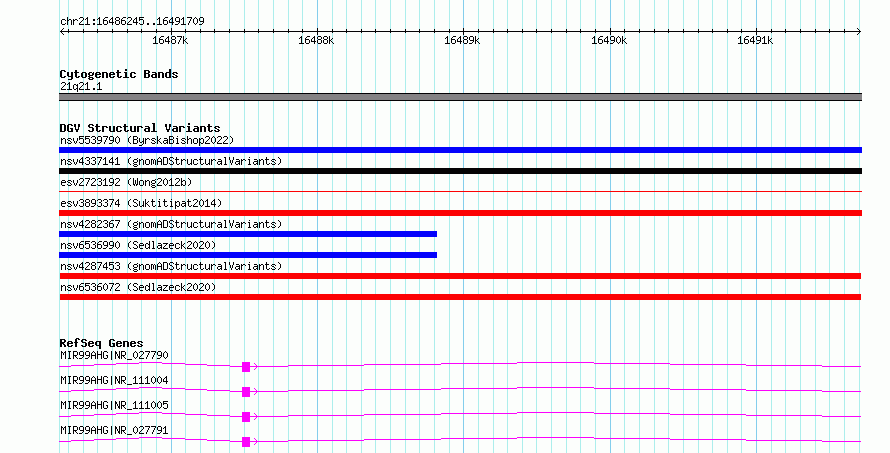Open variant nsv4337141 (gnomADStructuralVariants) label
The height and width of the screenshot is (453, 890).
pyautogui.click(x=171, y=161)
